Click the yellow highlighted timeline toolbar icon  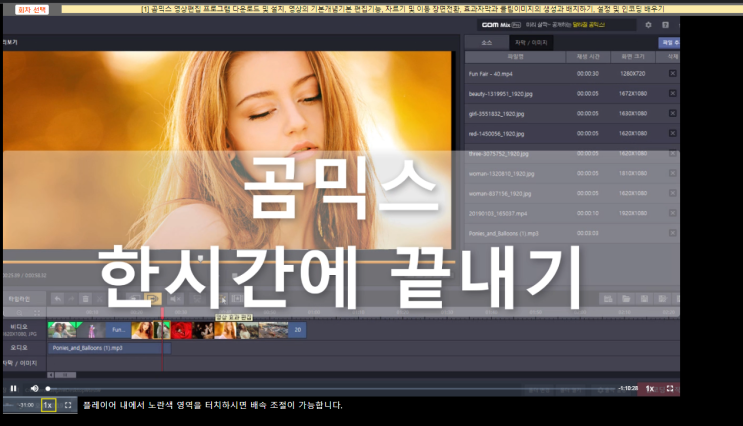(x=152, y=299)
